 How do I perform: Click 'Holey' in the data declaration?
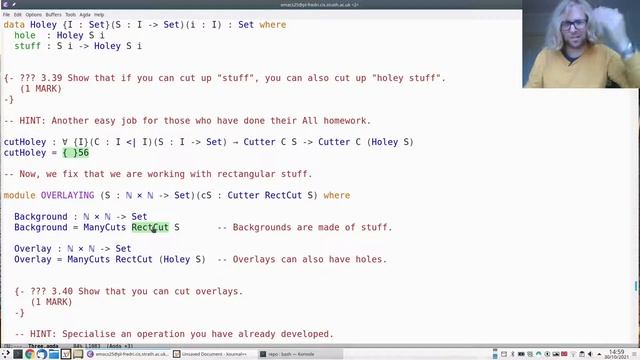pyautogui.click(x=43, y=25)
